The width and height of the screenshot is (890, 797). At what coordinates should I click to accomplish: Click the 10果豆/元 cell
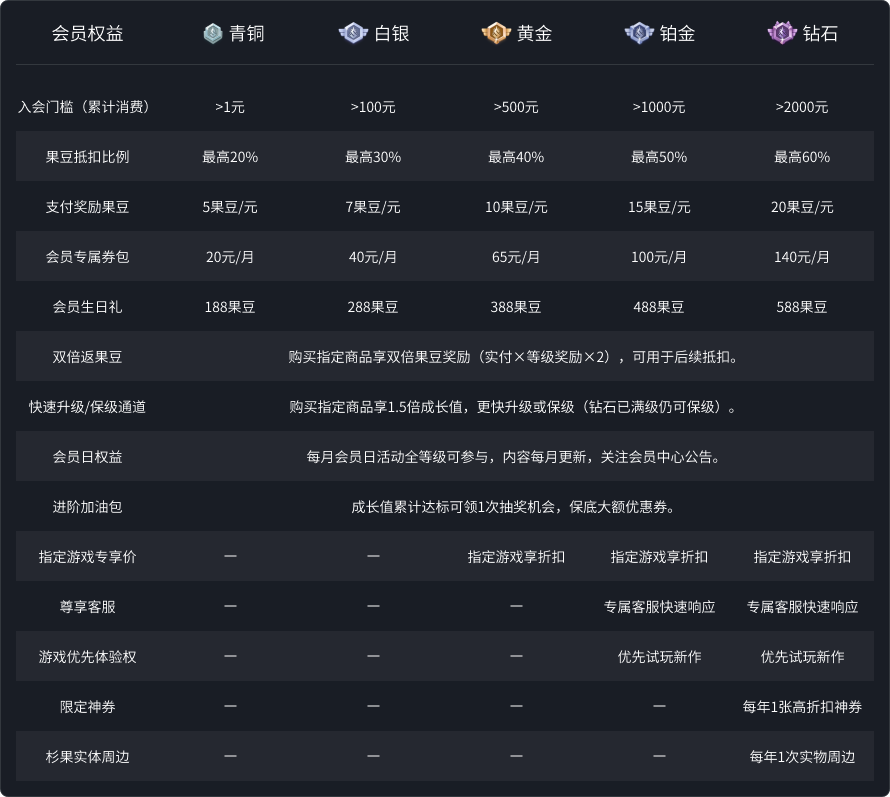(x=516, y=207)
